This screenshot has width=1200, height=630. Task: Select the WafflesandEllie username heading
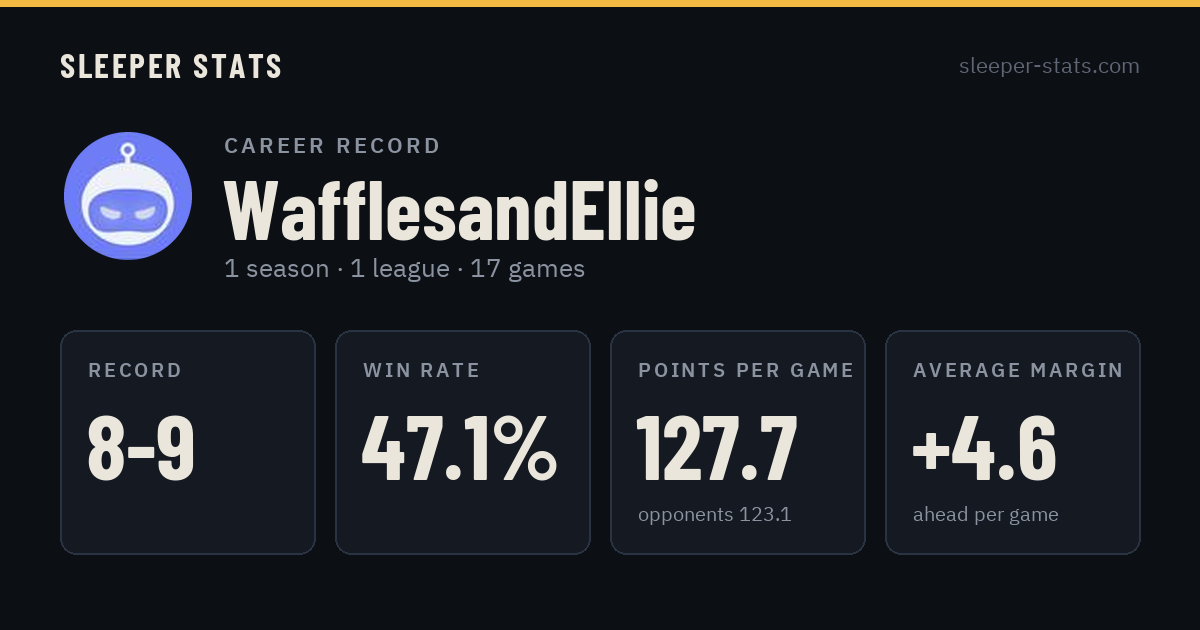tap(459, 211)
